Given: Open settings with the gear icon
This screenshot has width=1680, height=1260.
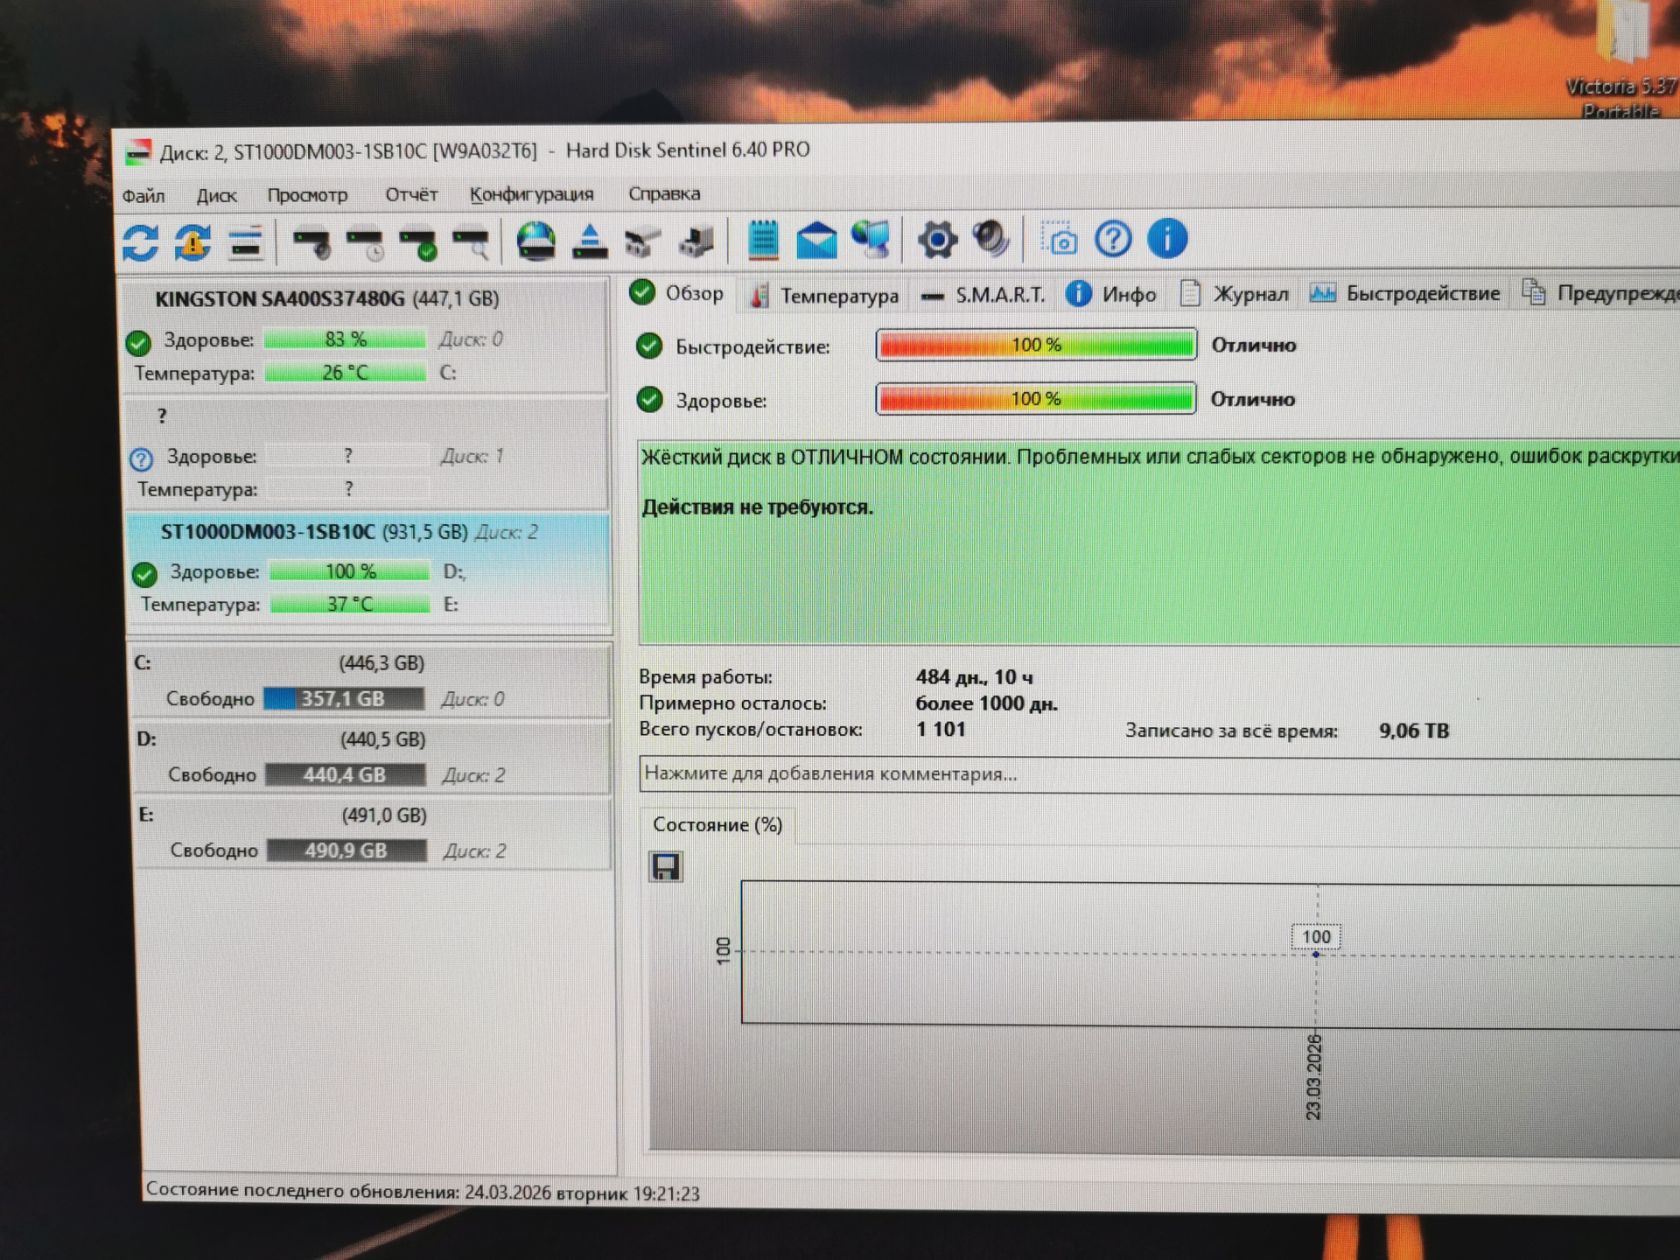Looking at the screenshot, I should 937,239.
